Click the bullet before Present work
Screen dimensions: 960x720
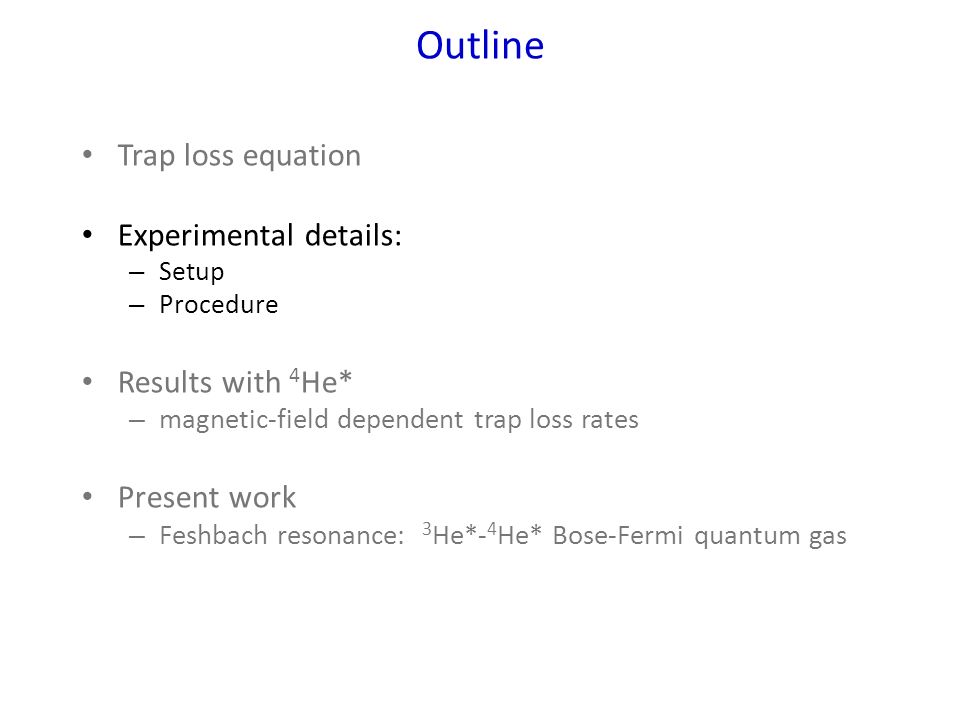pos(88,496)
